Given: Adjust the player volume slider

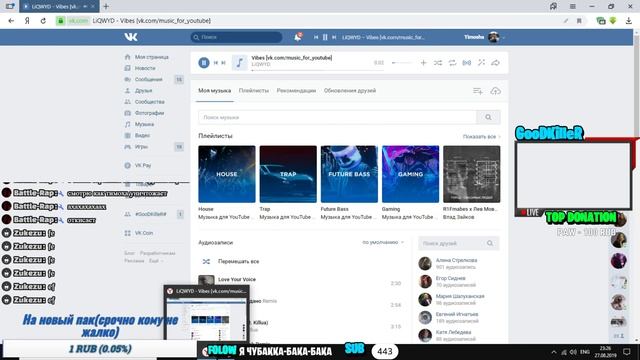Looking at the screenshot, I should pos(402,63).
